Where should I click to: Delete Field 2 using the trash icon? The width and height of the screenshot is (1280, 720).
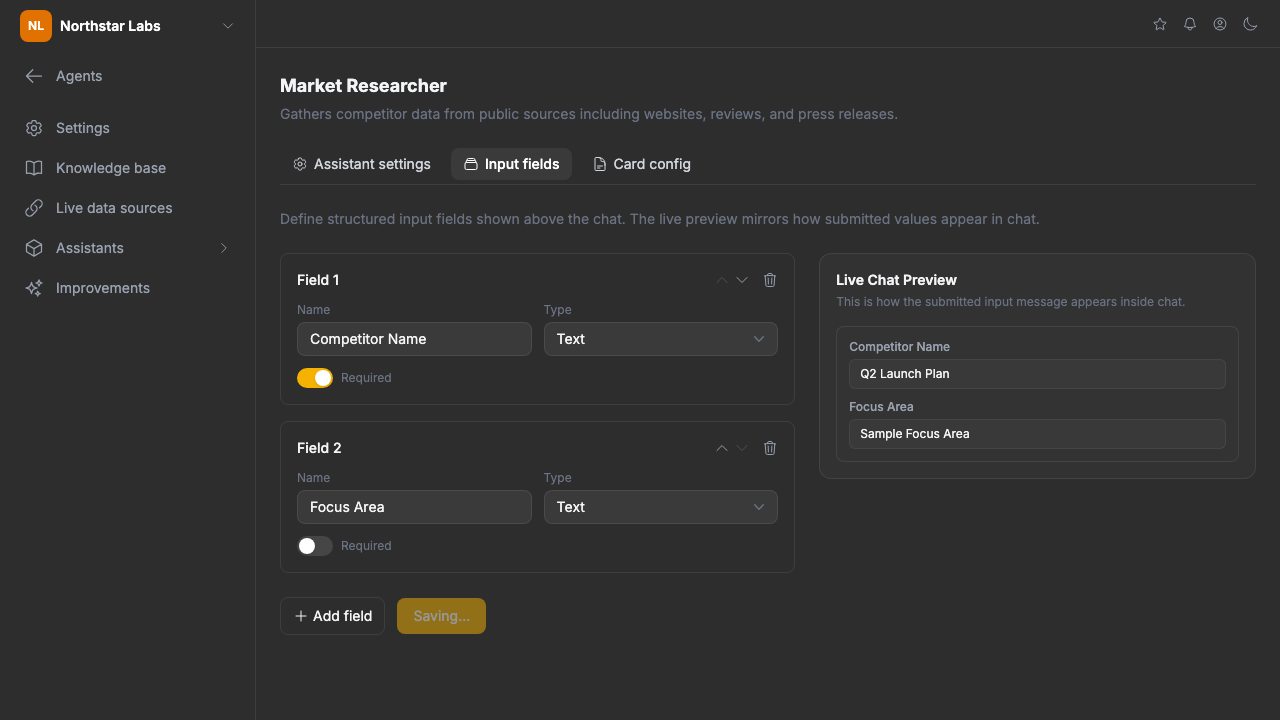pos(770,448)
